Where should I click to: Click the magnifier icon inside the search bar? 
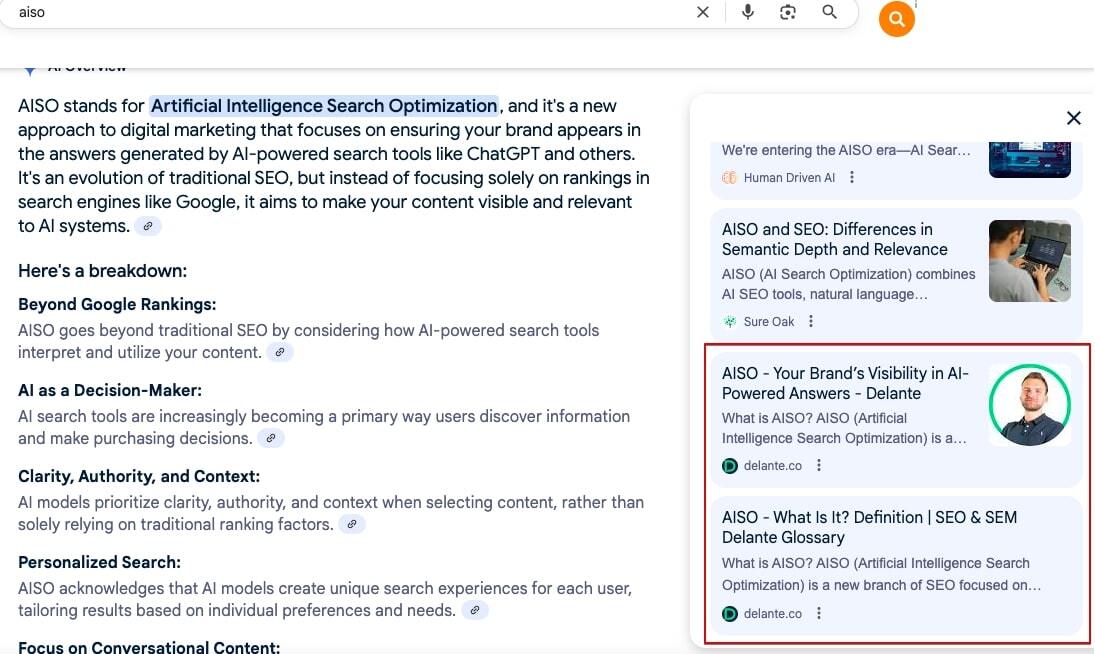click(829, 12)
